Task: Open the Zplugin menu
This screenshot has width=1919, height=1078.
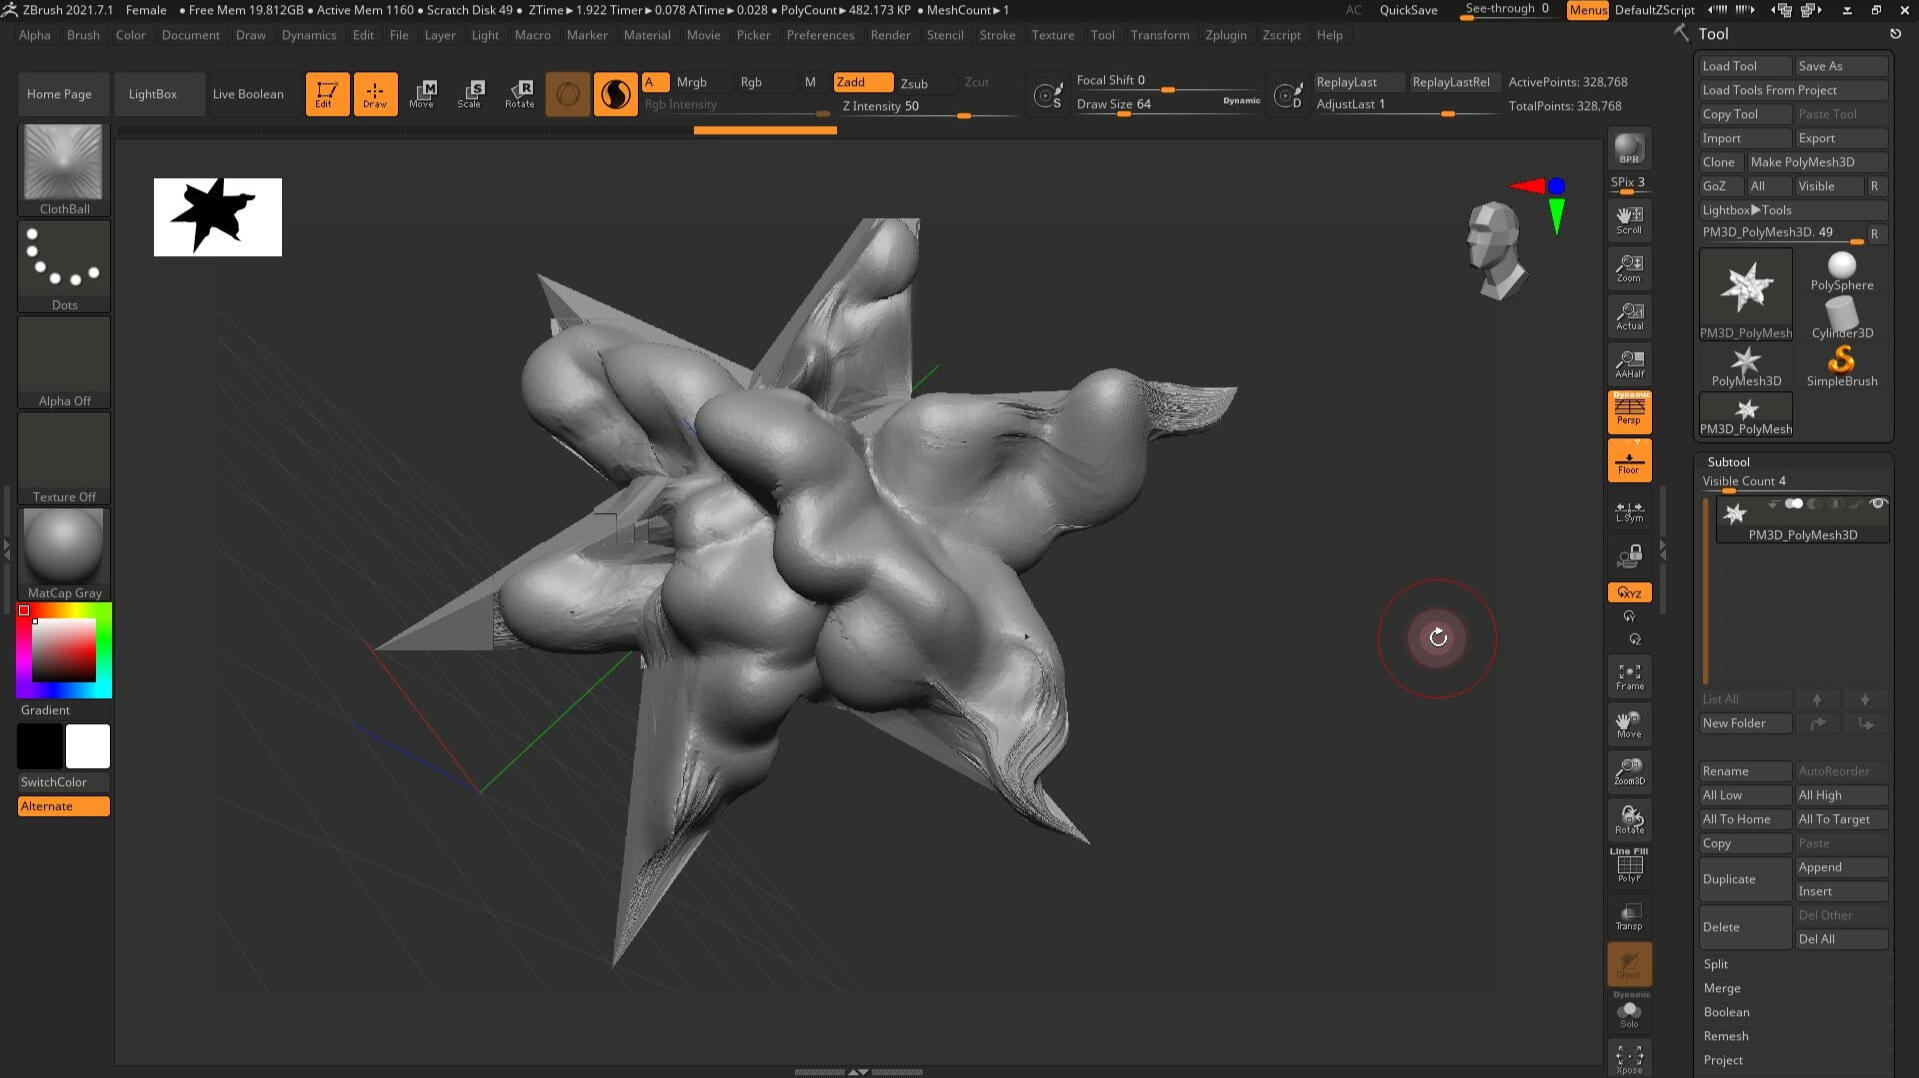Action: click(x=1225, y=35)
